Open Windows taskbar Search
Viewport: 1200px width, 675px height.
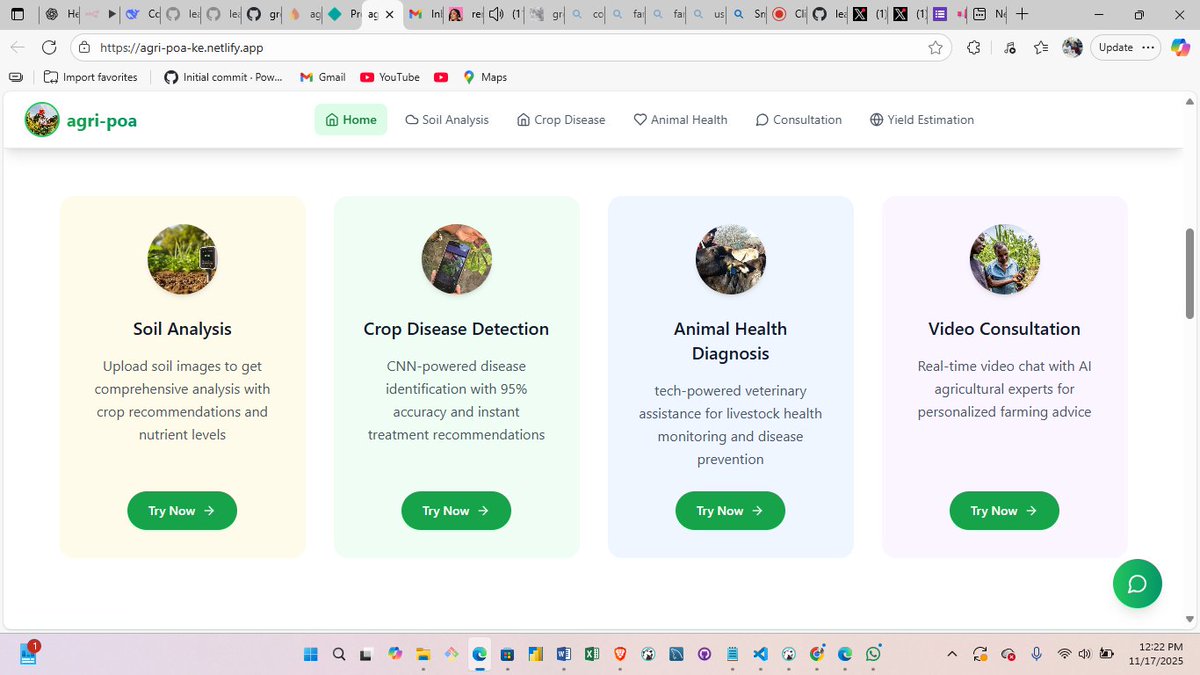point(339,654)
